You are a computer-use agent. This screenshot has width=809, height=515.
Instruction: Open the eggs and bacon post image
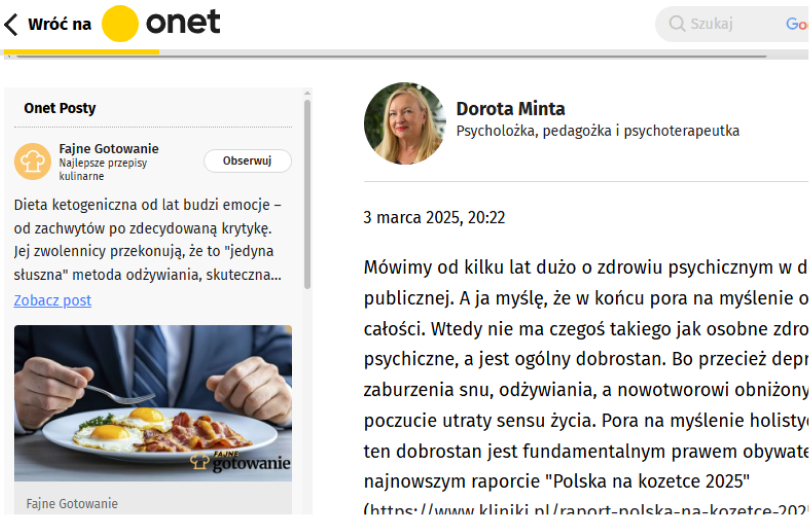pyautogui.click(x=153, y=403)
